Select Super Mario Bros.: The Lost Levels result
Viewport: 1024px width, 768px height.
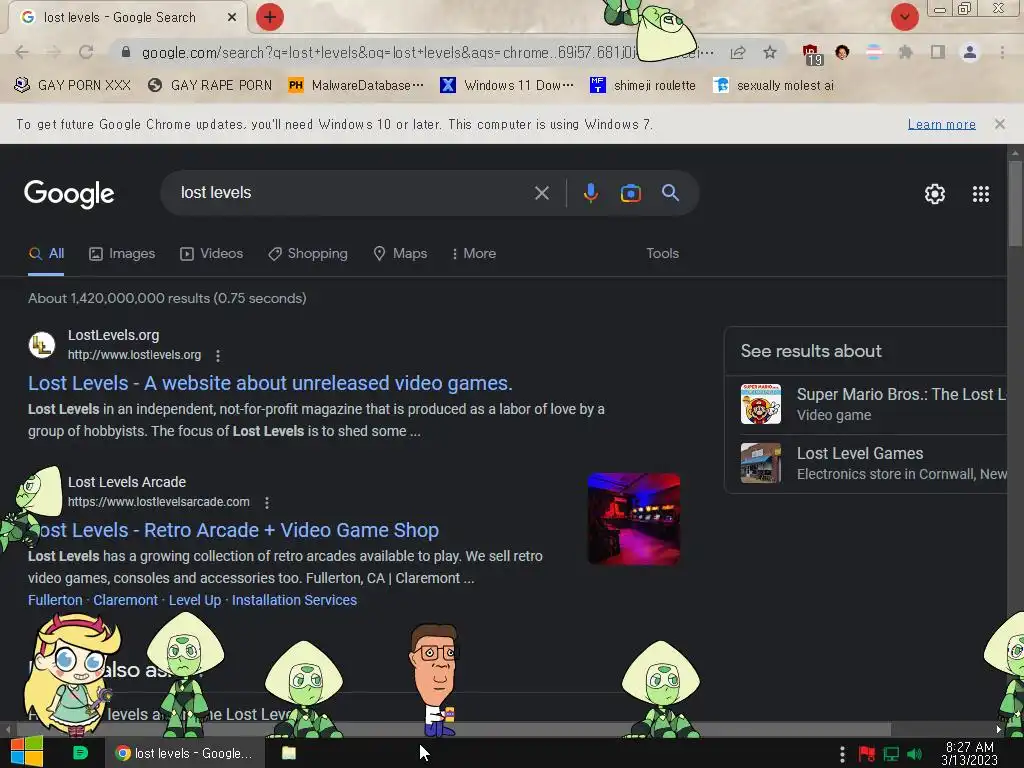click(x=867, y=404)
